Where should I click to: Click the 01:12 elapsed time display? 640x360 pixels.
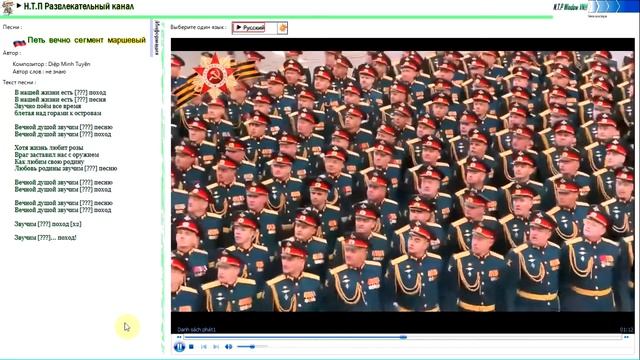(627, 329)
